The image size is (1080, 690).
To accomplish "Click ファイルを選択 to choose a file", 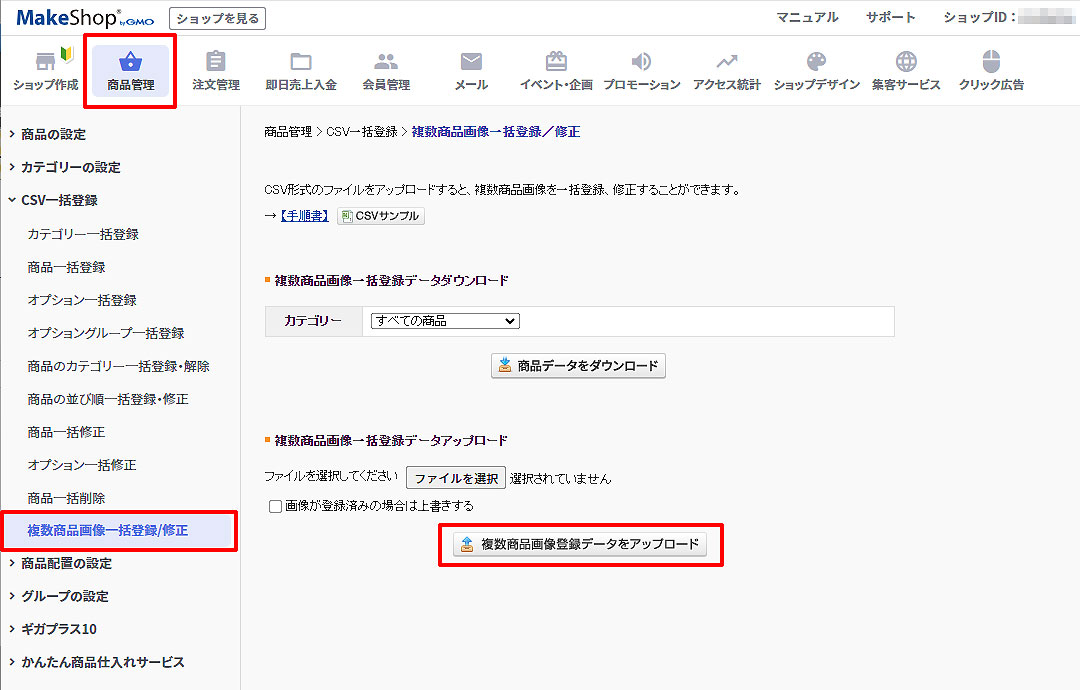I will 456,478.
